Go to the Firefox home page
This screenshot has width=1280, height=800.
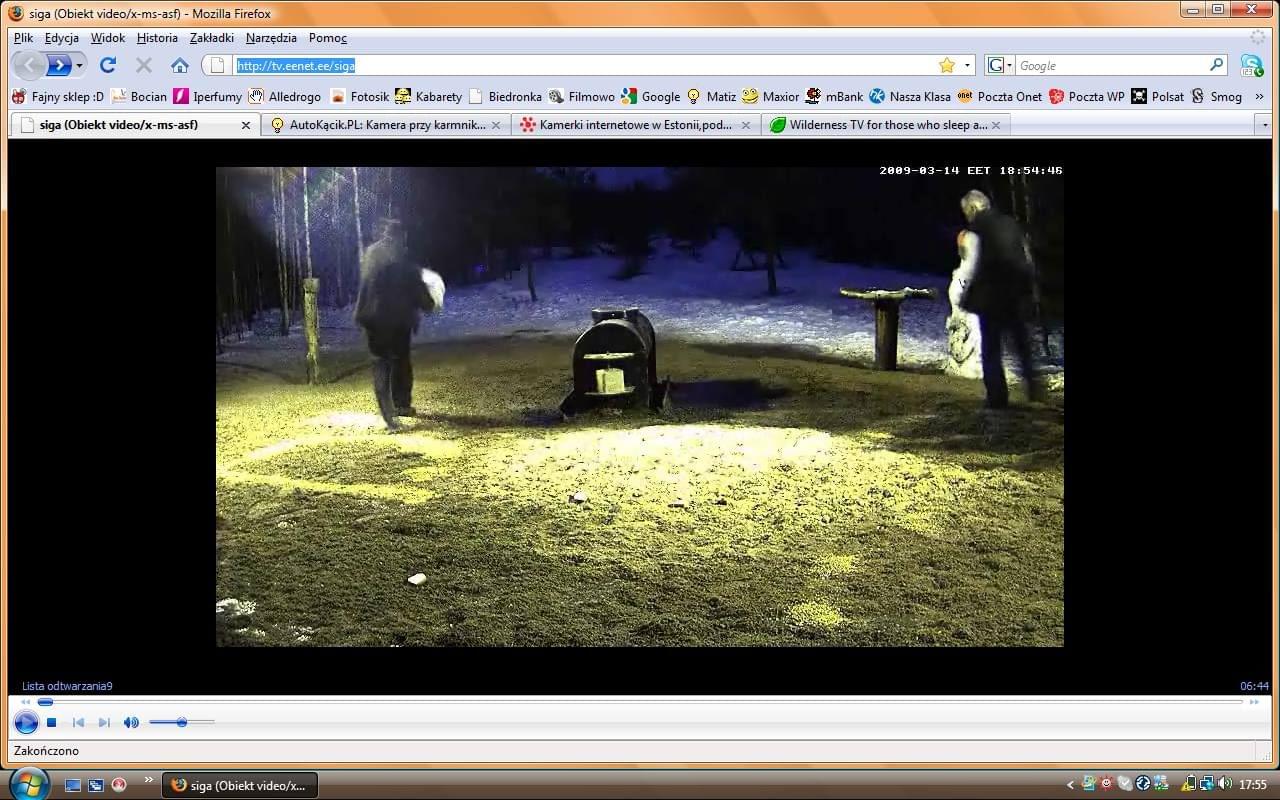180,65
